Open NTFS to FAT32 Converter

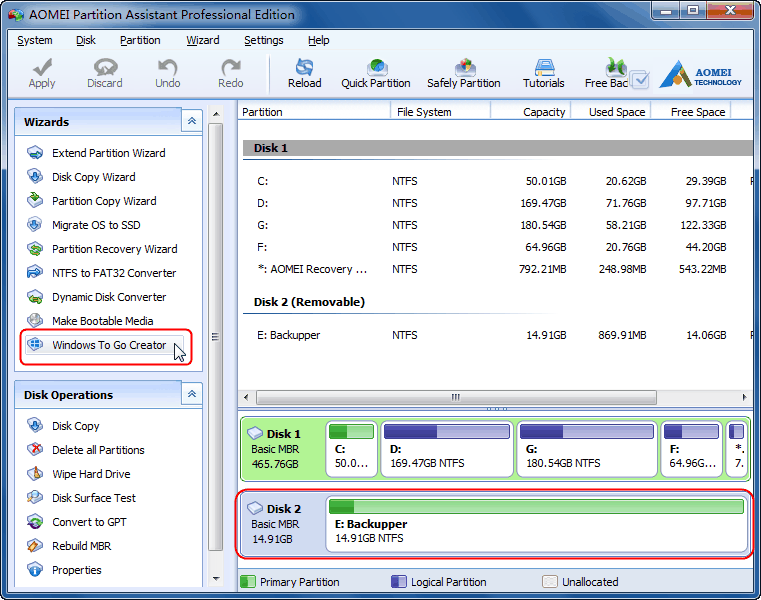pyautogui.click(x=114, y=273)
